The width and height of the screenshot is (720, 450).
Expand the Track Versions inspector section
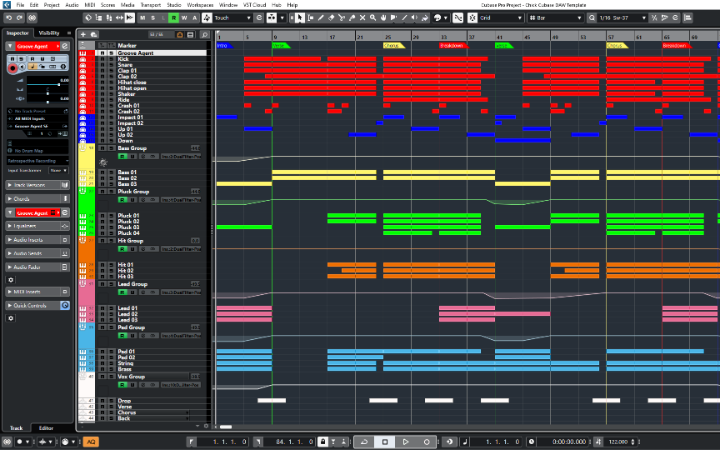pyautogui.click(x=38, y=185)
